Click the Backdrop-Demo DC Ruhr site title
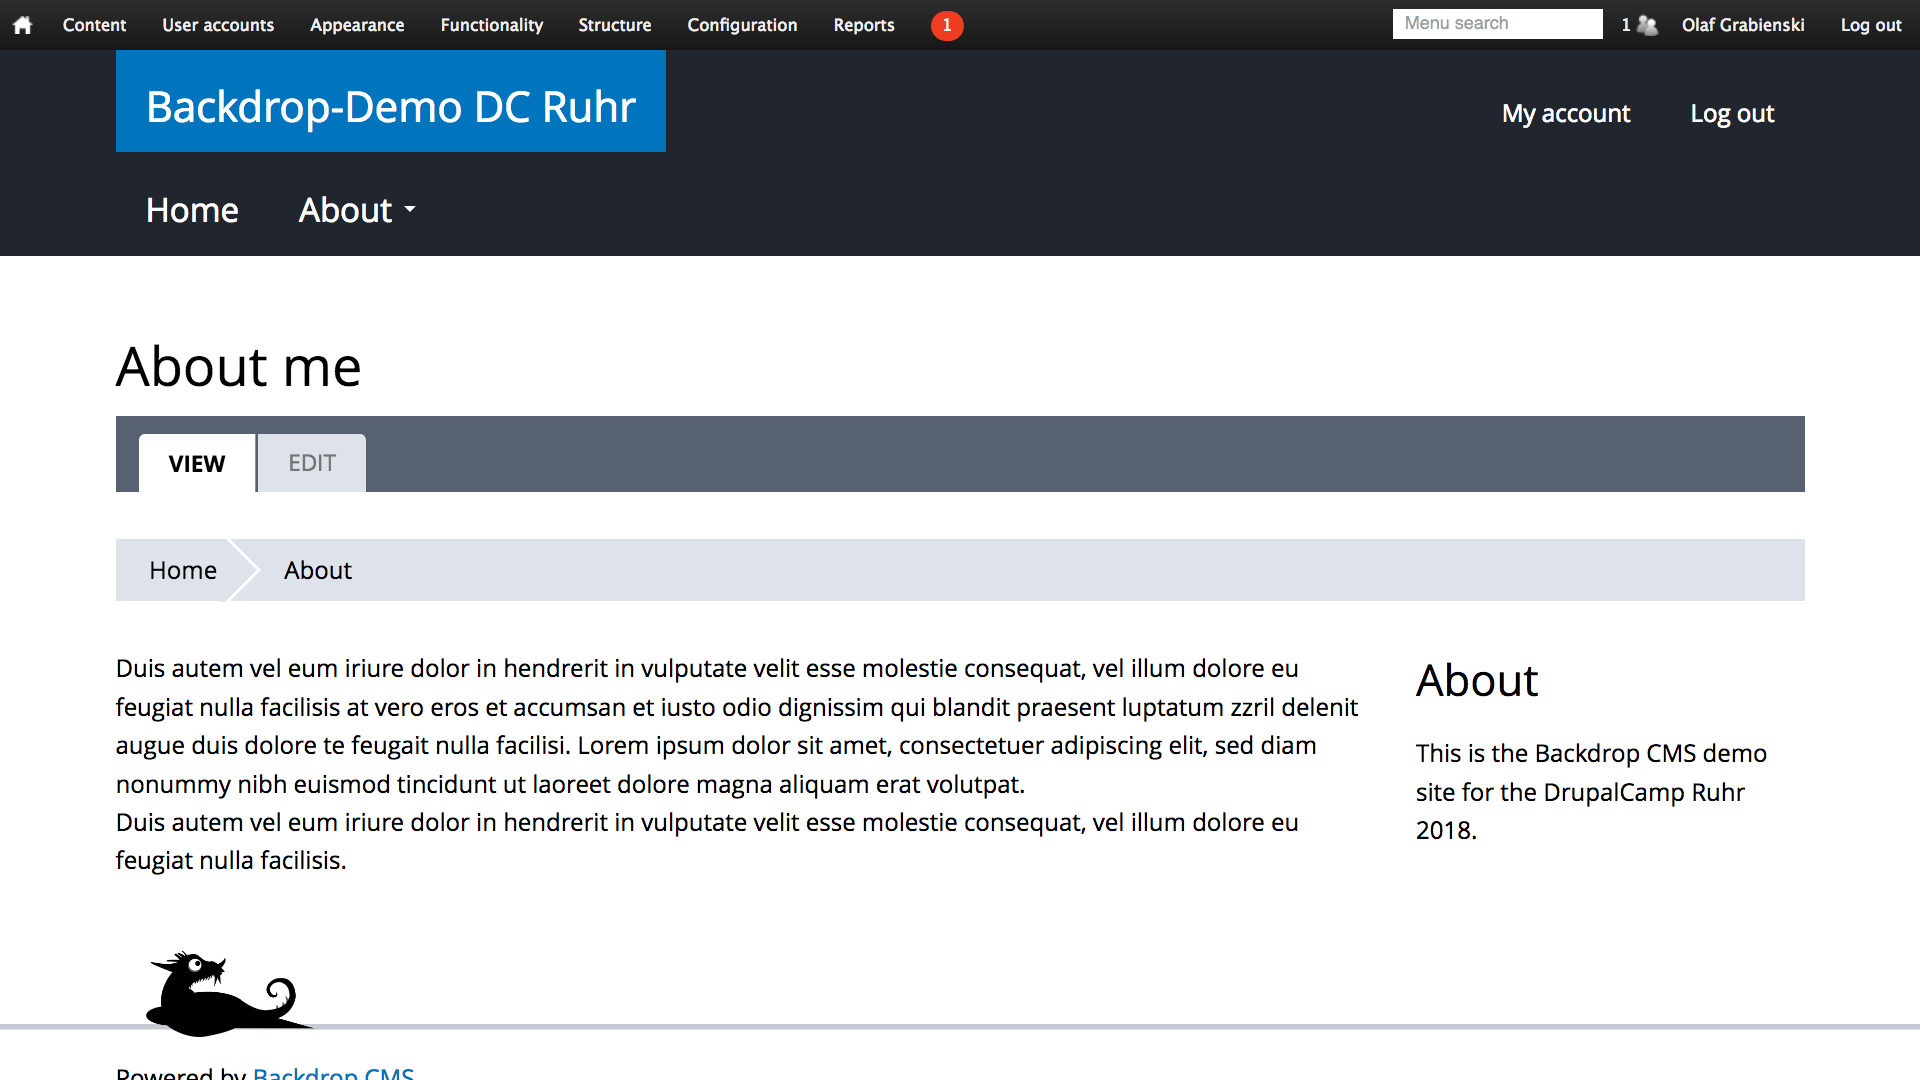This screenshot has width=1920, height=1080. pos(391,106)
